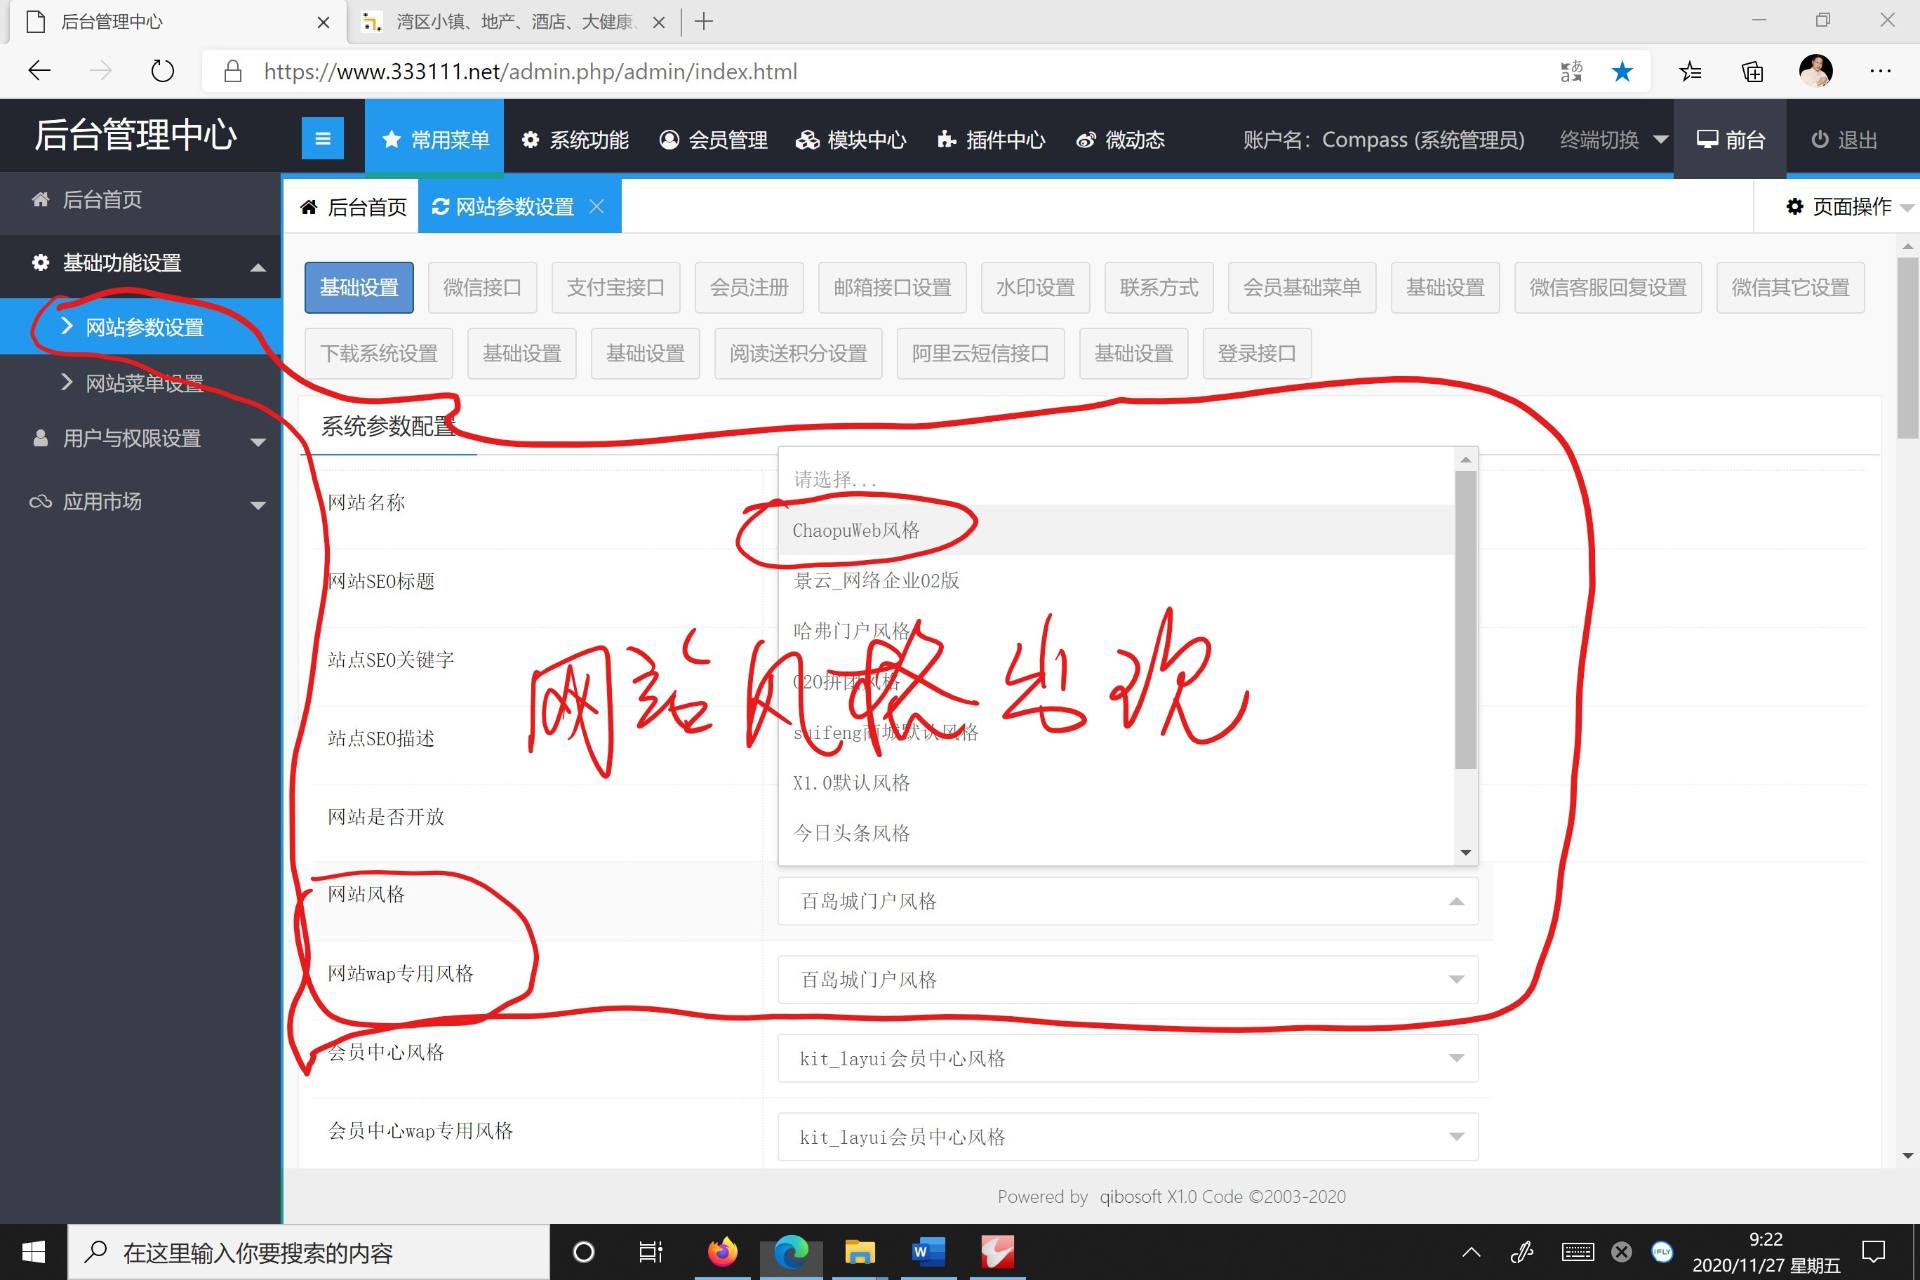Click the 退出 power icon
The width and height of the screenshot is (1920, 1280).
tap(1820, 140)
